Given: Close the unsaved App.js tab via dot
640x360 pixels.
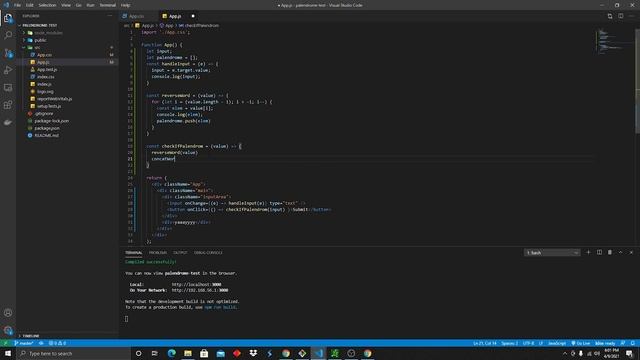Looking at the screenshot, I should click(x=193, y=16).
